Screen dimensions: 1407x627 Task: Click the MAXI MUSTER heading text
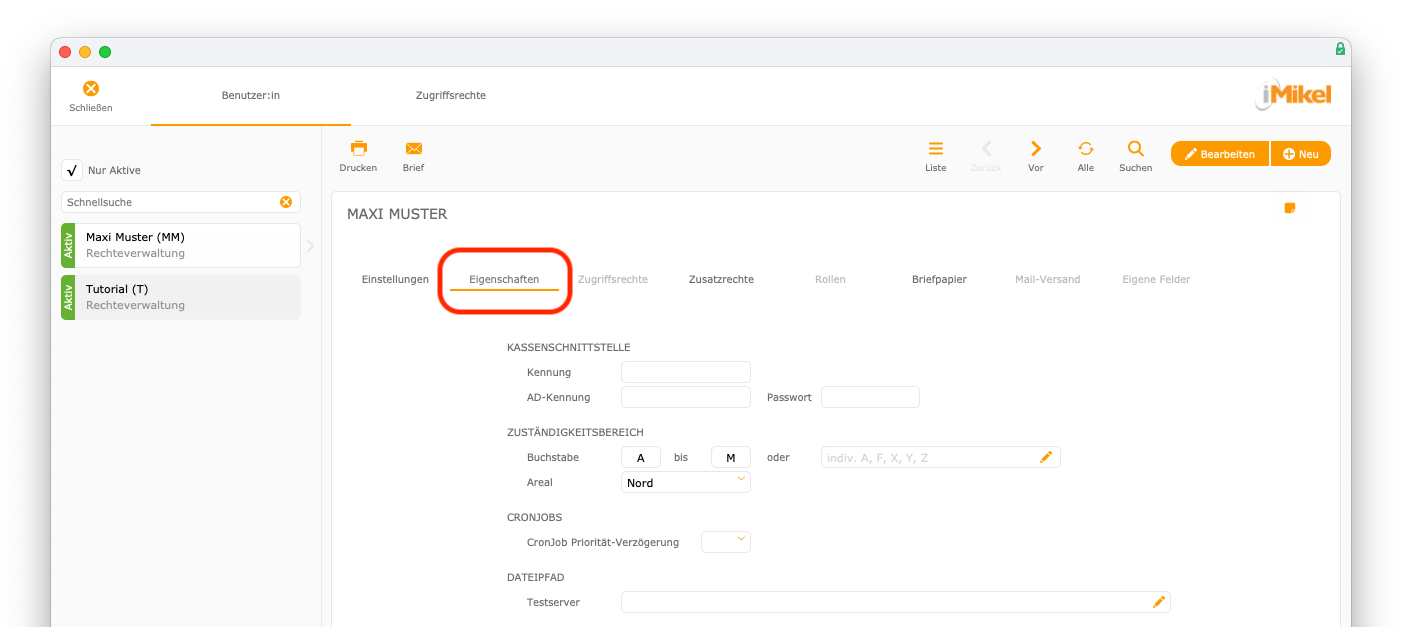[x=397, y=214]
